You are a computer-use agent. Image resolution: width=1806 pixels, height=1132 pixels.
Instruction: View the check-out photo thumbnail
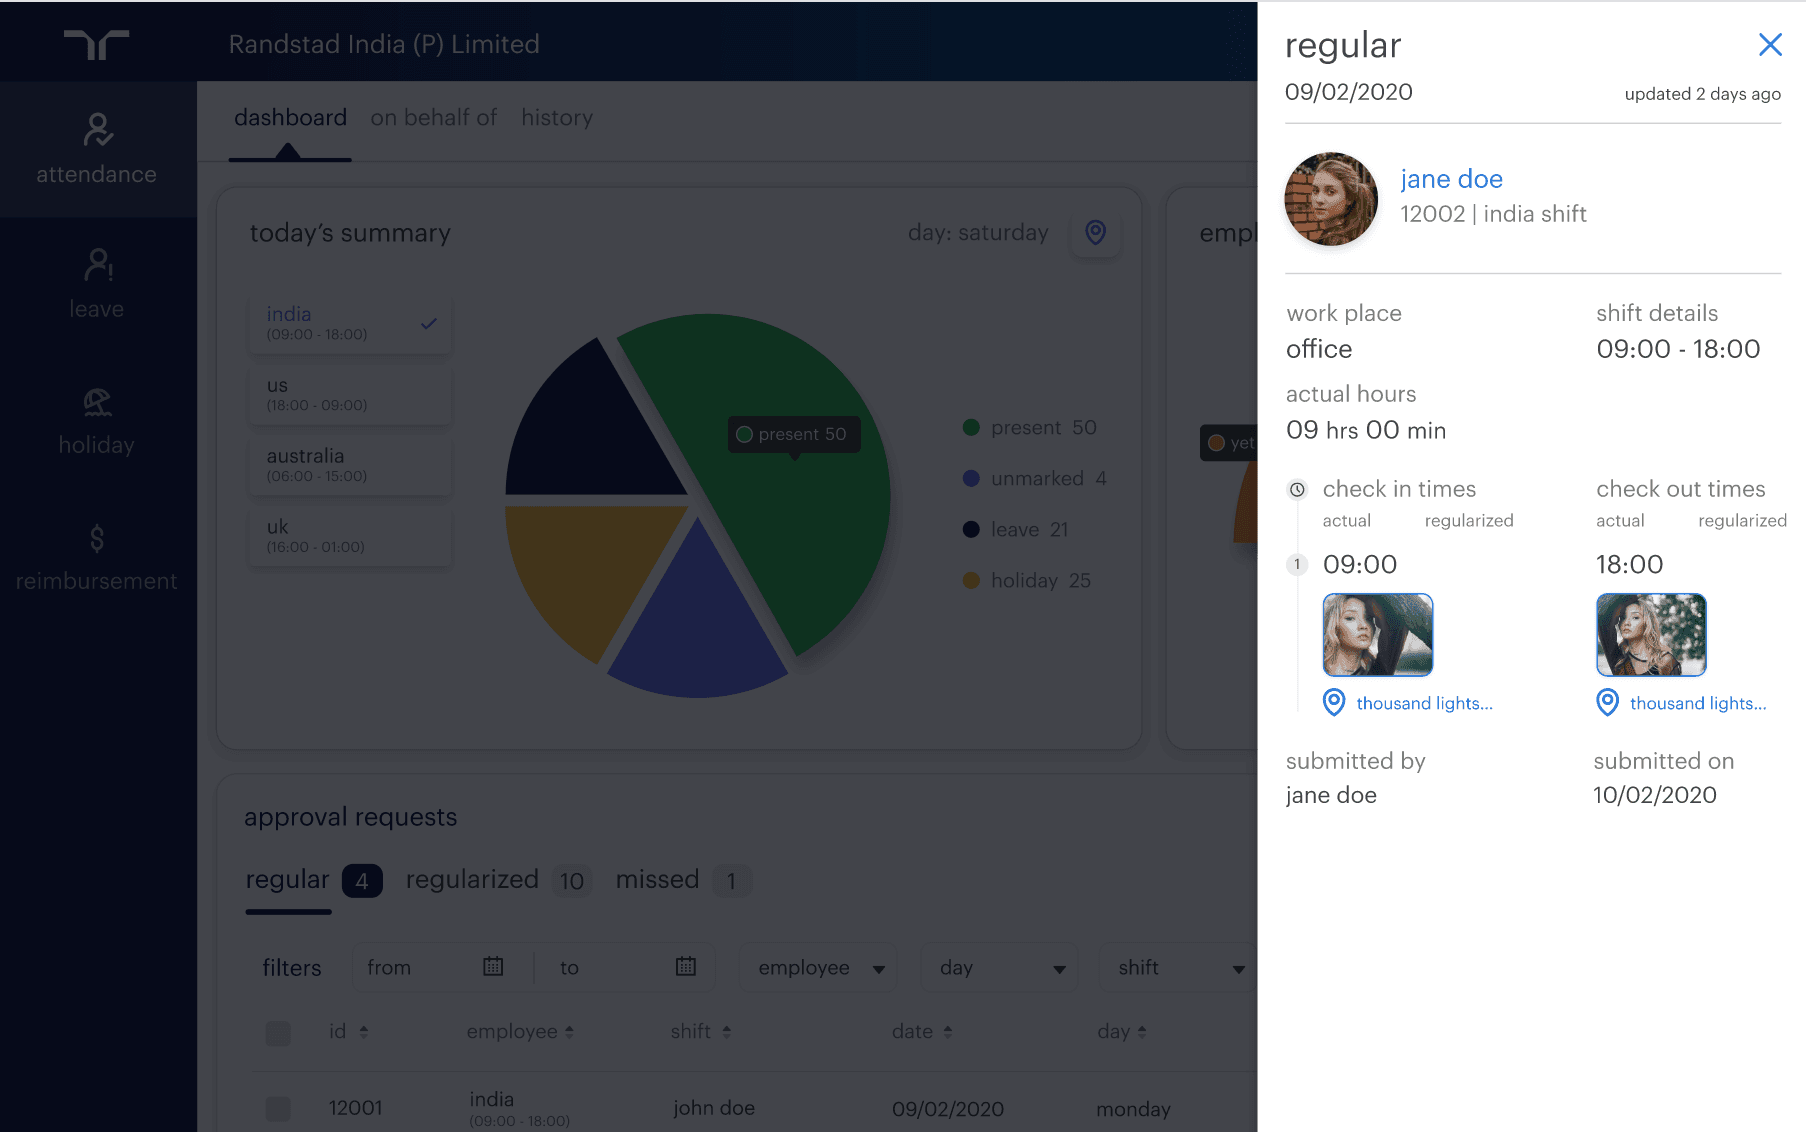pos(1651,635)
